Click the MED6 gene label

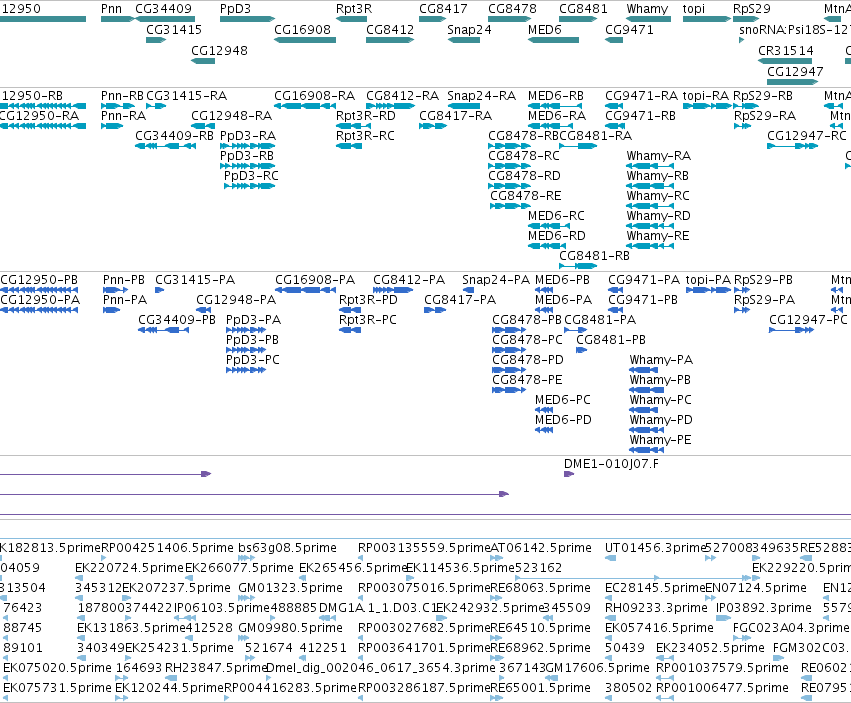click(545, 29)
